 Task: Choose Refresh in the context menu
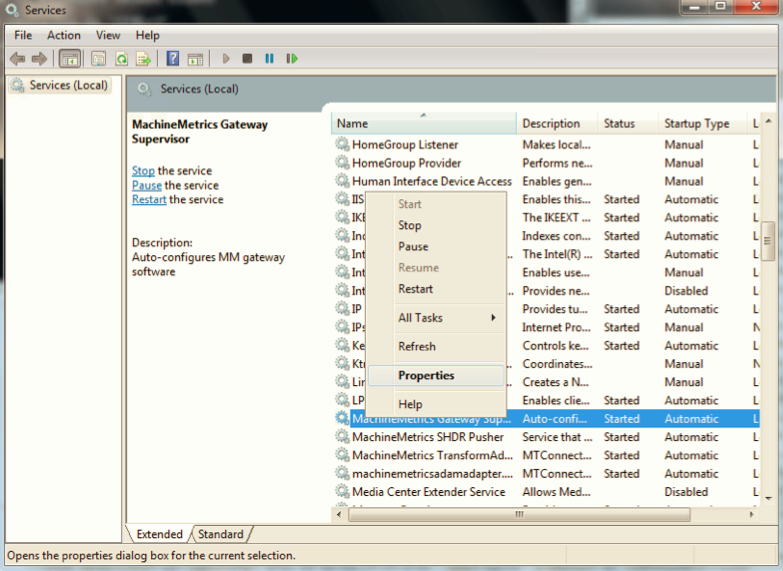(x=436, y=346)
